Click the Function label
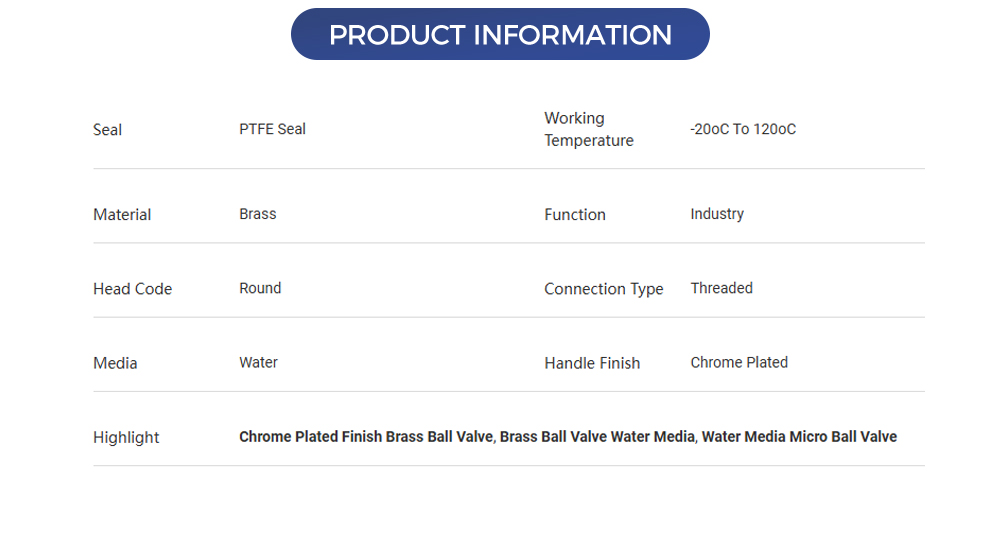 [574, 215]
